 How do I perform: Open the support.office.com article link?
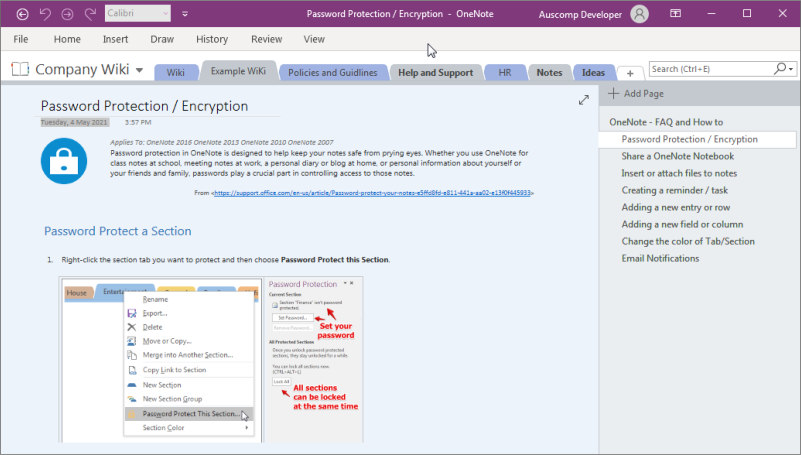click(x=372, y=193)
